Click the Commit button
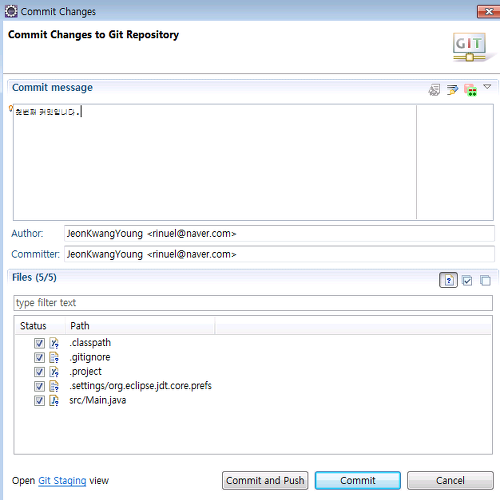 [x=358, y=480]
